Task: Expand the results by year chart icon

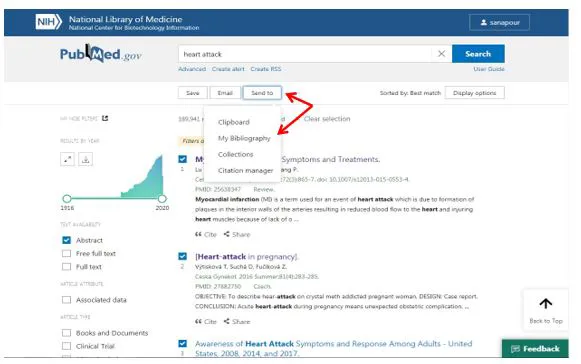Action: click(67, 159)
